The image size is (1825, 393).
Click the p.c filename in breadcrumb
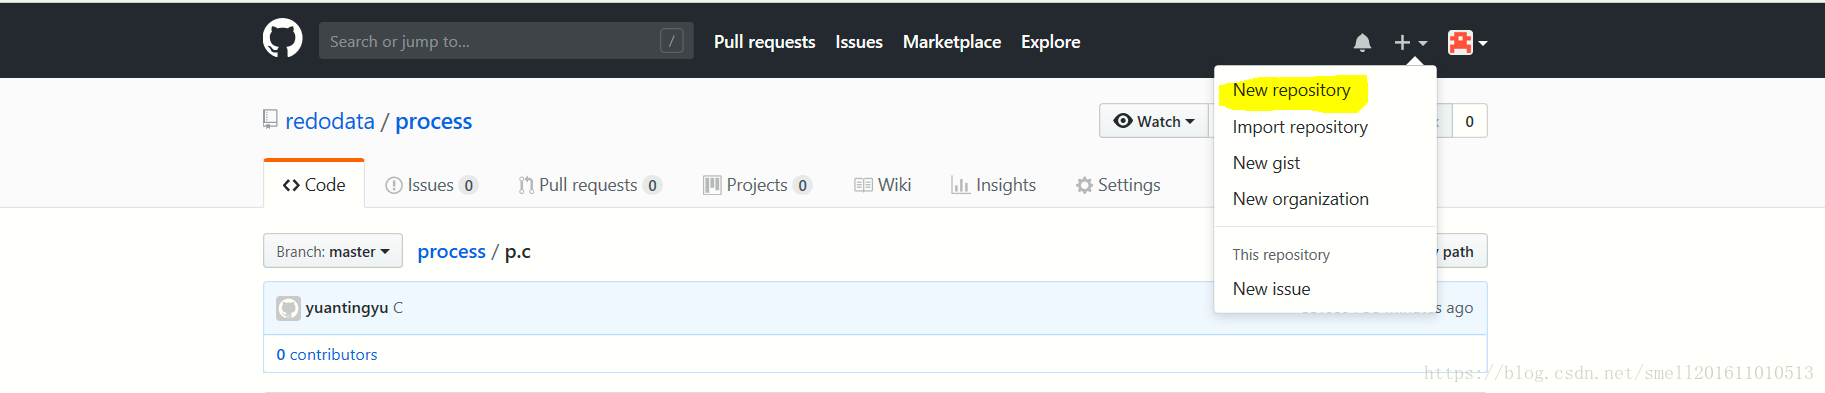coord(517,252)
